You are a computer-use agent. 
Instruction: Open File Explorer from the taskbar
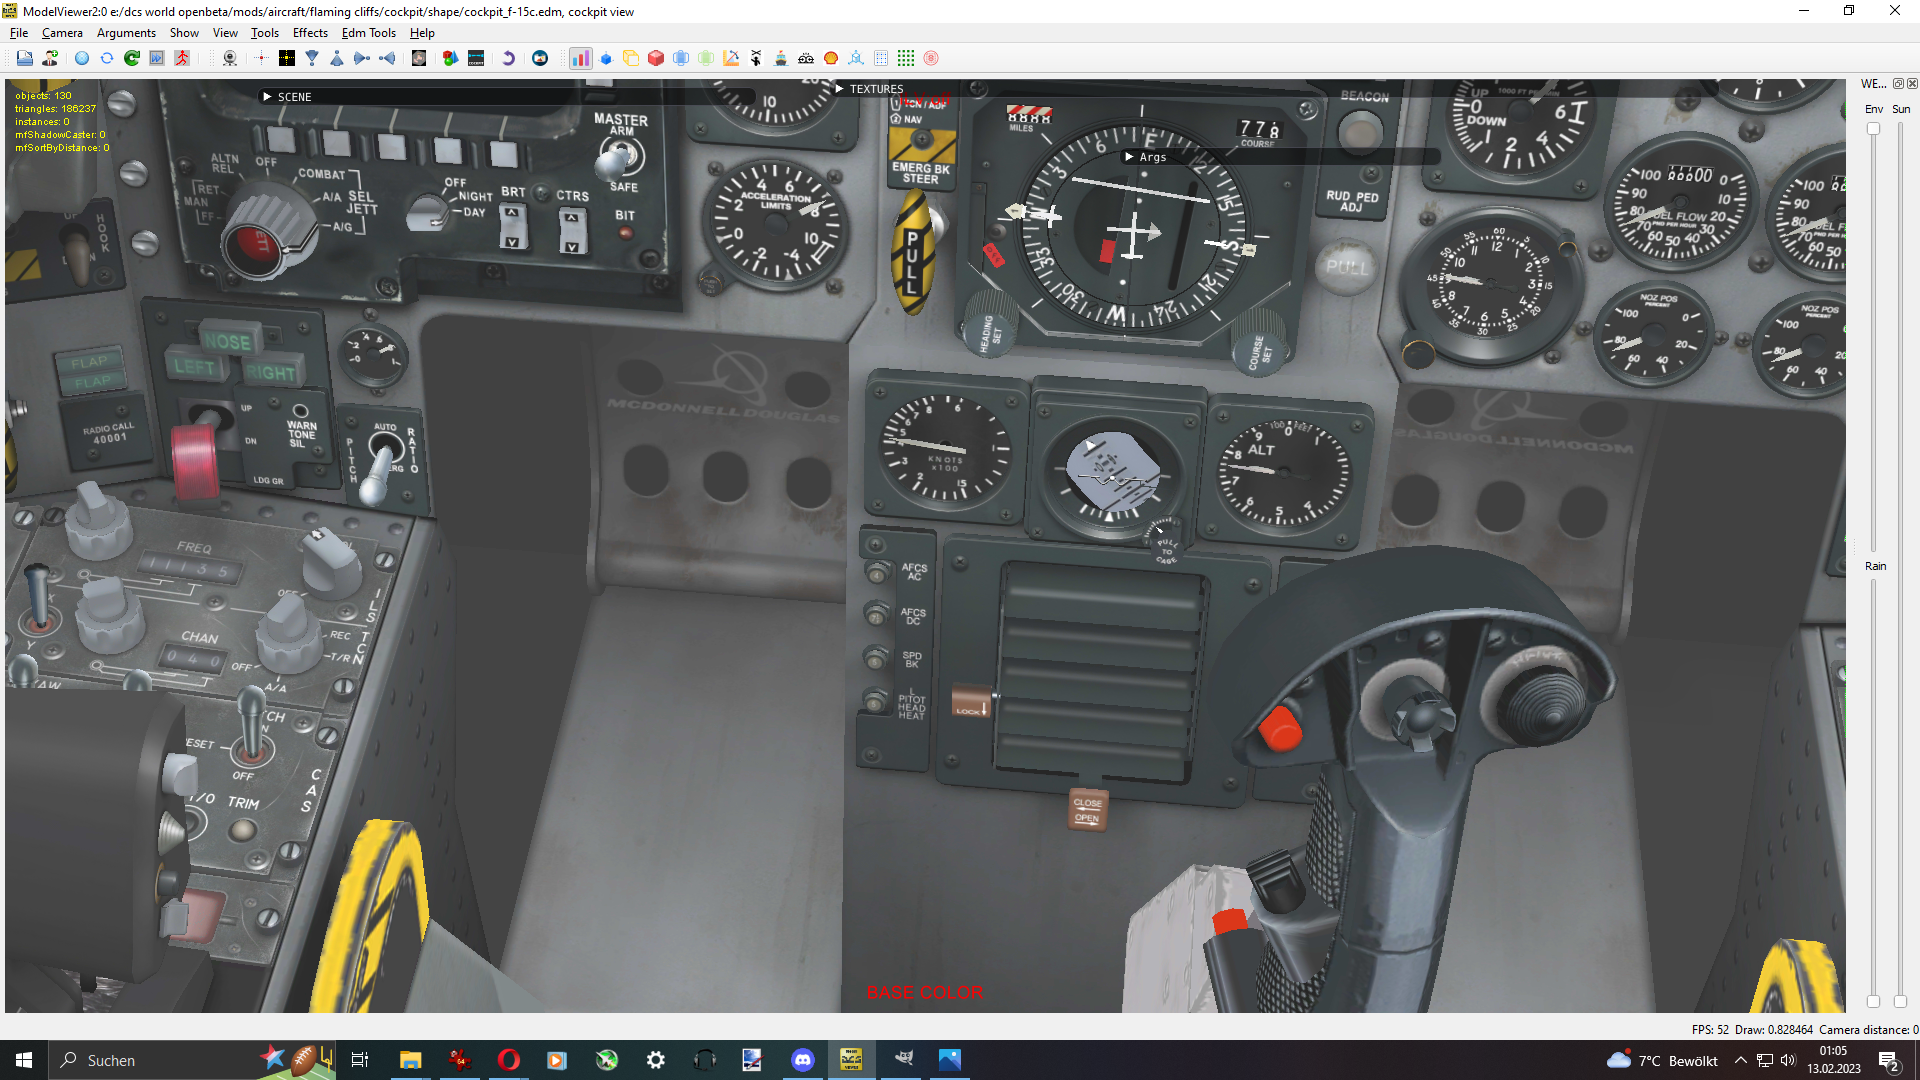410,1060
